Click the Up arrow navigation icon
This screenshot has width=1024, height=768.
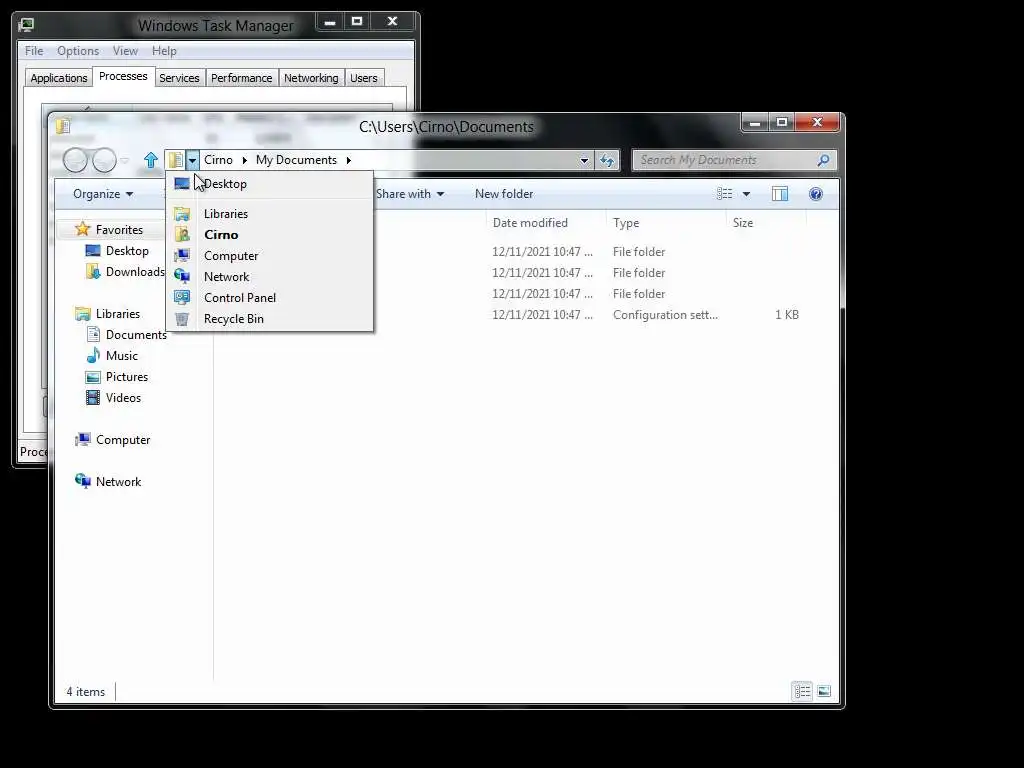click(151, 160)
